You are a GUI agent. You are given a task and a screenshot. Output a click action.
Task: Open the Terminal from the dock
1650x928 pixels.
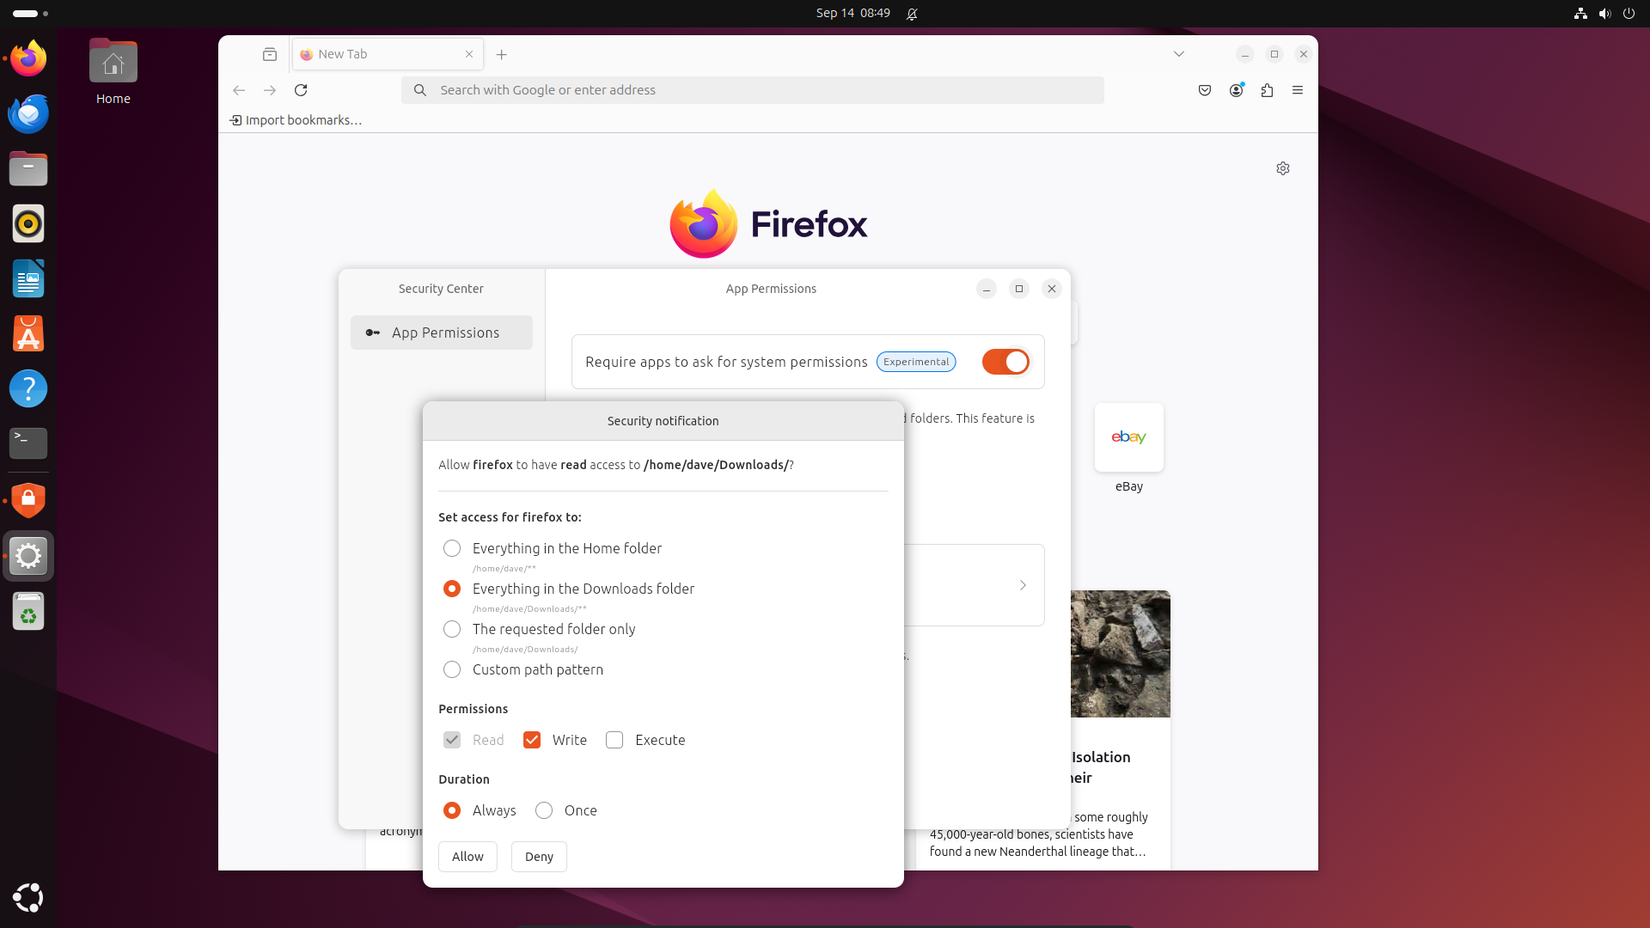(x=28, y=443)
